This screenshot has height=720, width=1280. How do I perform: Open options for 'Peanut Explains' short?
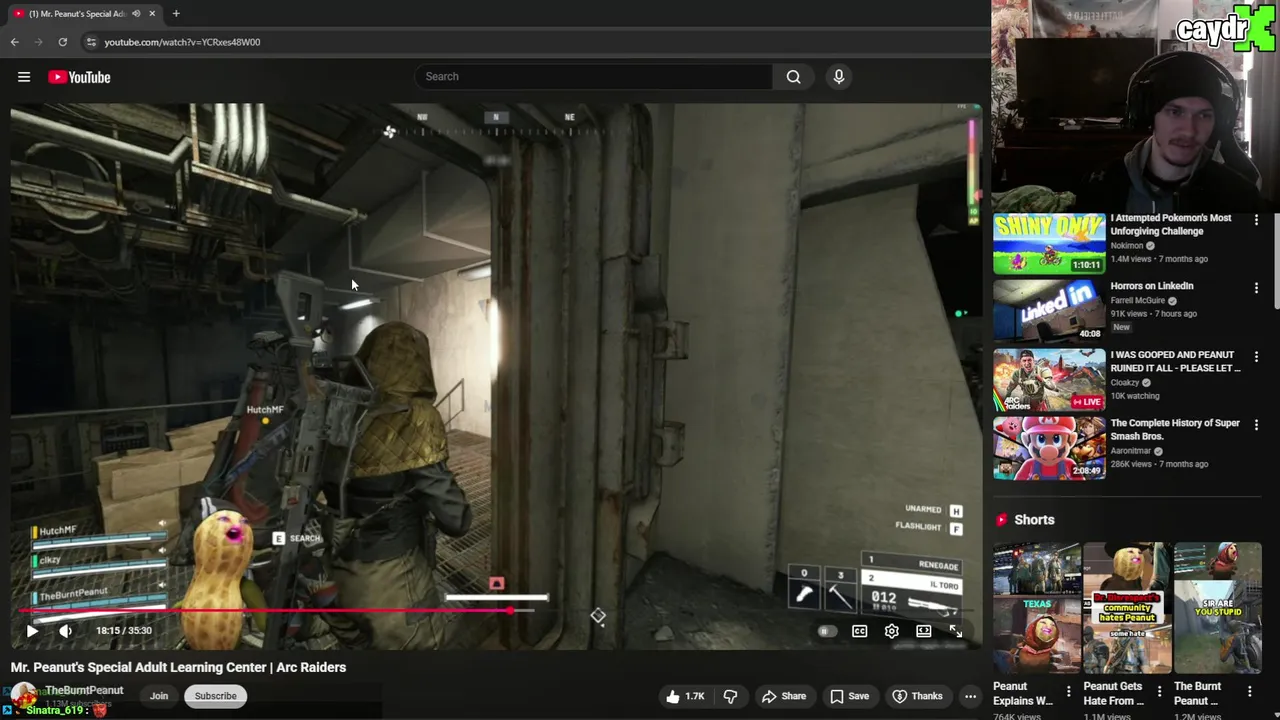pyautogui.click(x=1068, y=691)
